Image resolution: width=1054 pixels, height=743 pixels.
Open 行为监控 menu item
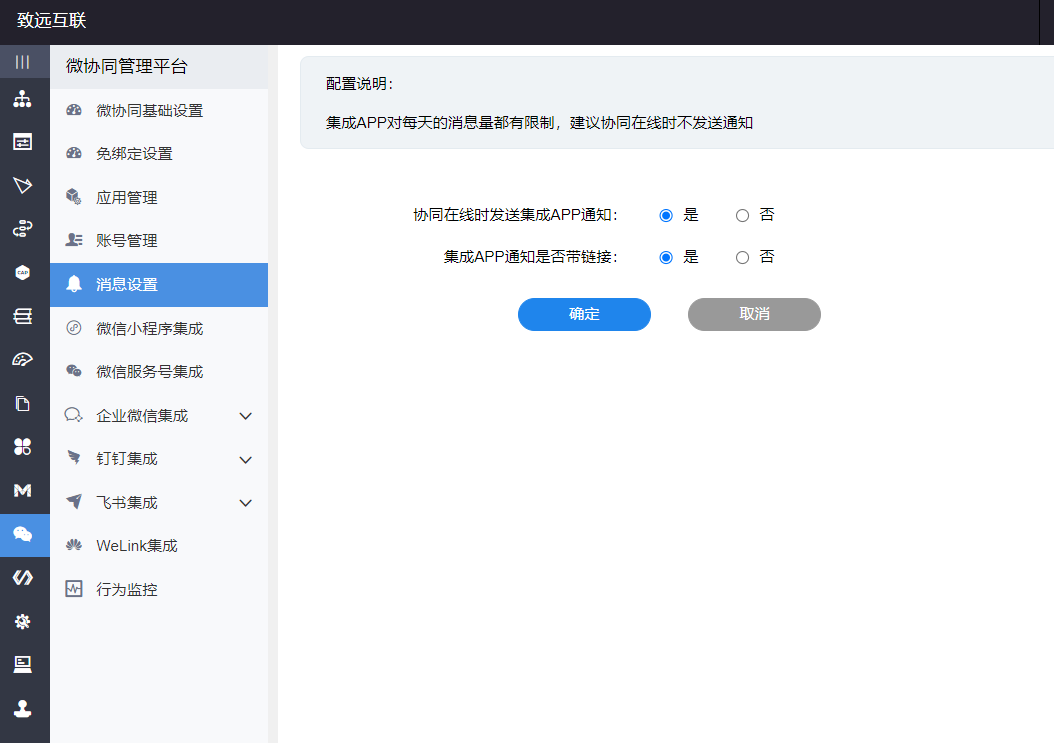point(159,590)
